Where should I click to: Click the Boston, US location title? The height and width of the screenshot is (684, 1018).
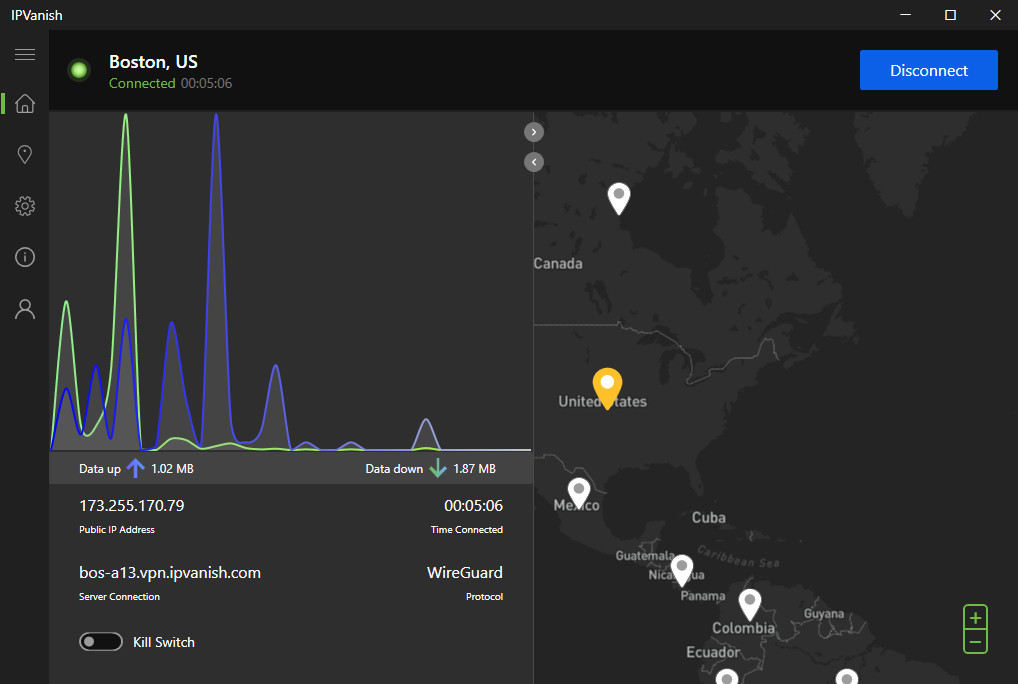(153, 62)
